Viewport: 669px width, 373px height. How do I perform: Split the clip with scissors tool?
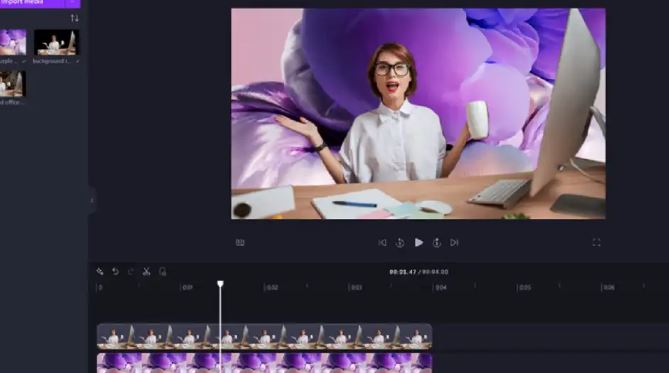click(x=146, y=271)
